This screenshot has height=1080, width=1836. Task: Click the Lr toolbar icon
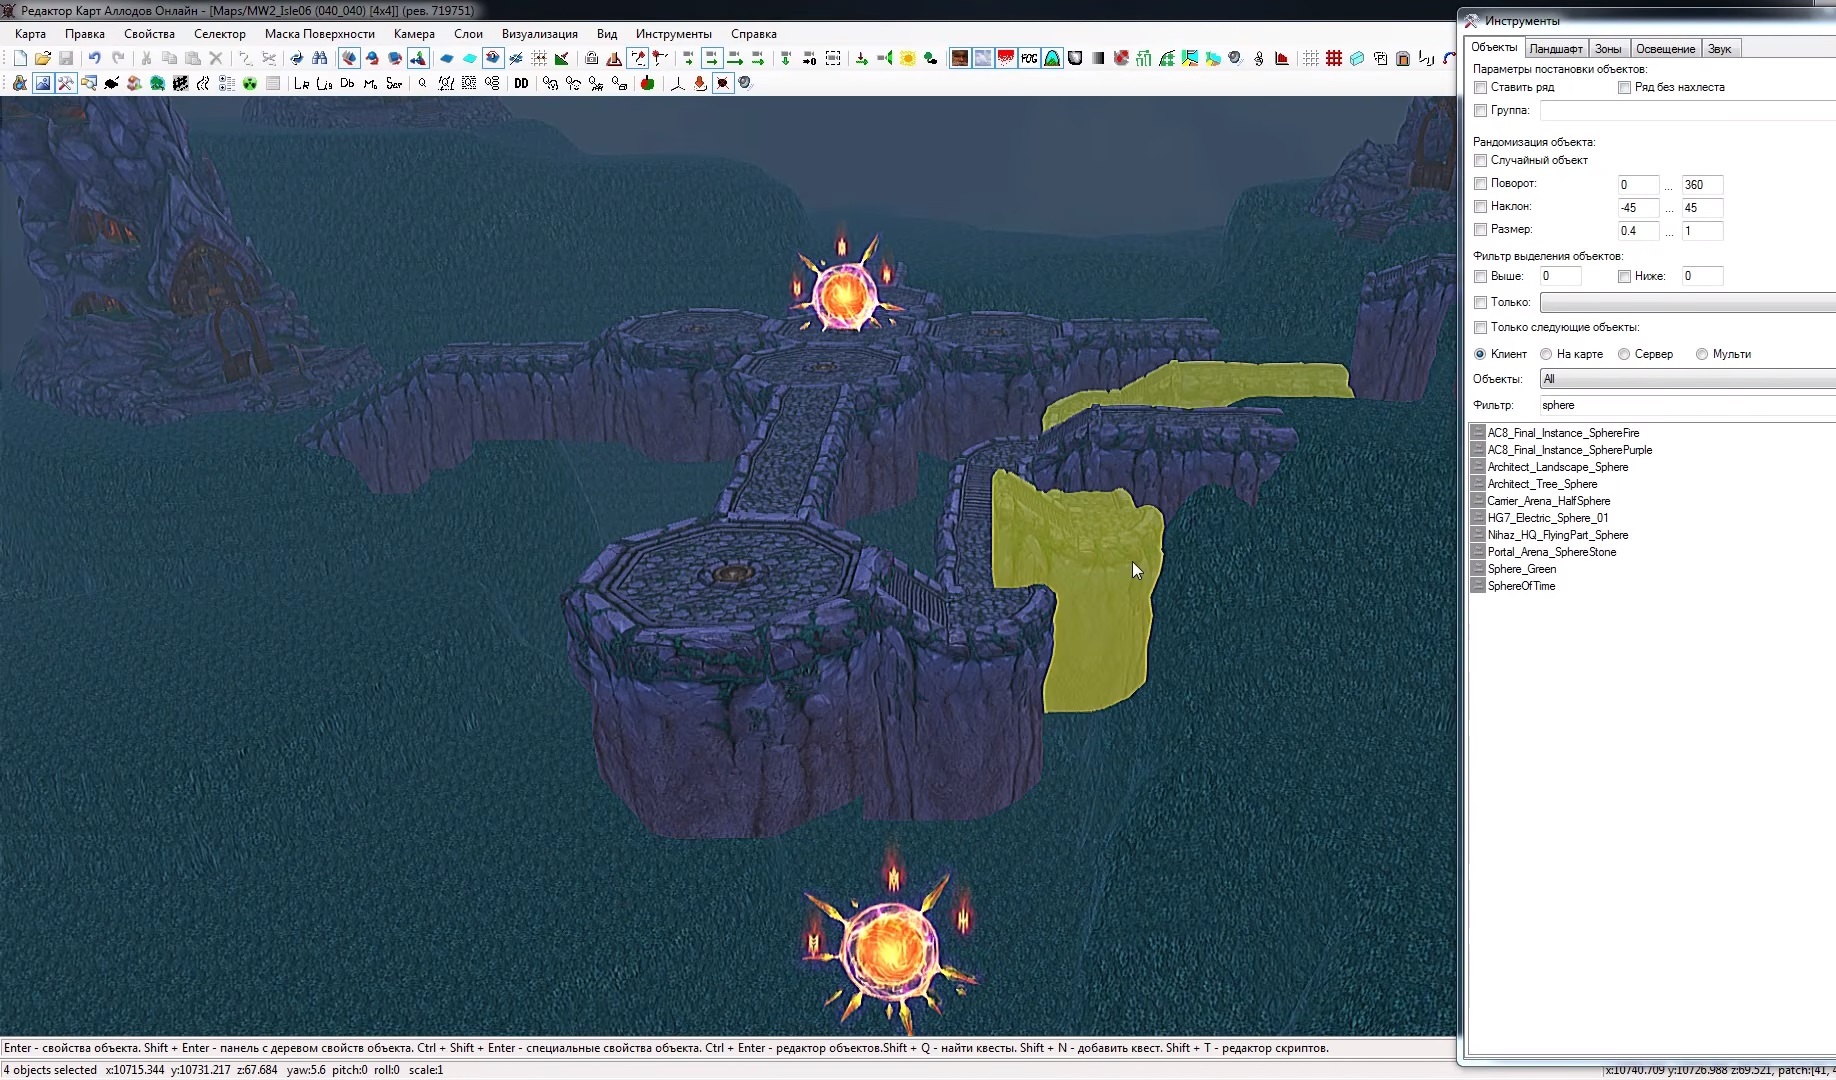click(x=301, y=83)
